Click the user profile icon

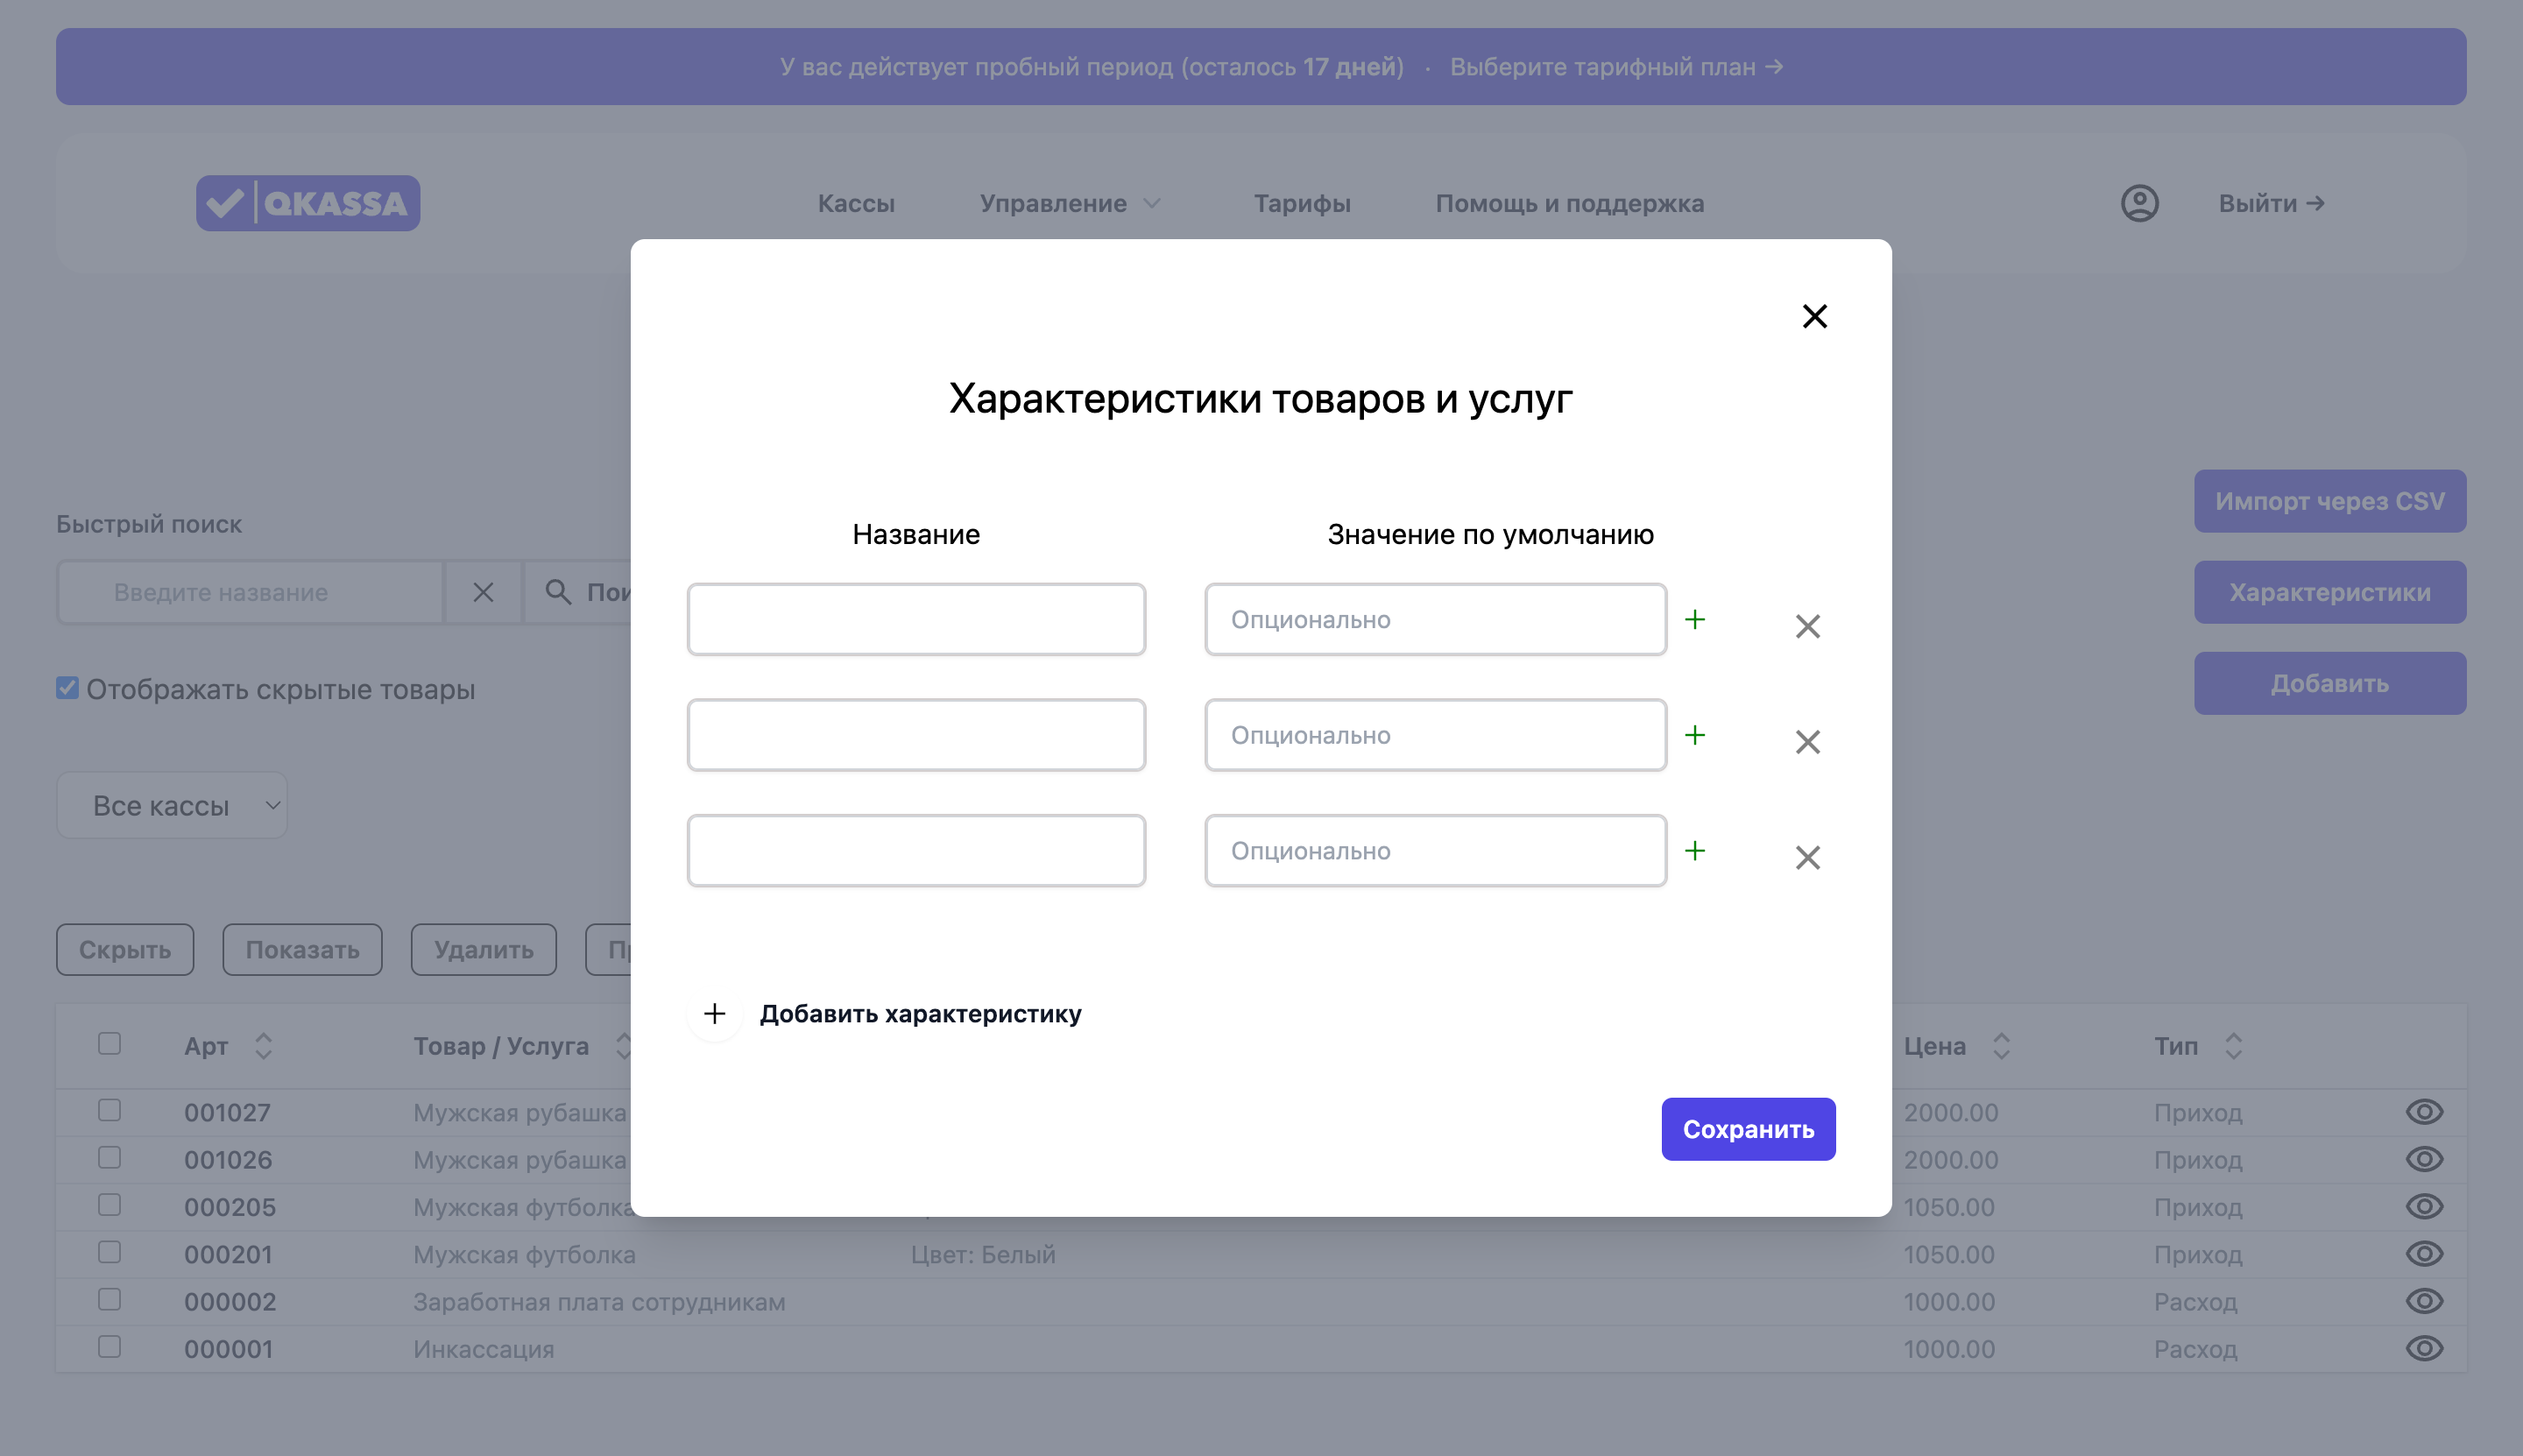click(2139, 203)
